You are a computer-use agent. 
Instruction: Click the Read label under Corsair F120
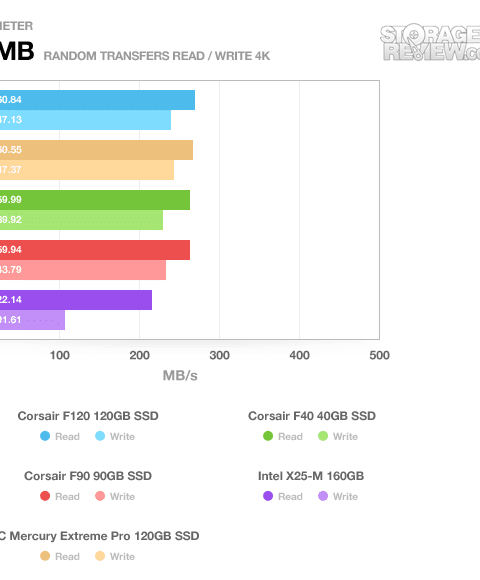(x=67, y=436)
